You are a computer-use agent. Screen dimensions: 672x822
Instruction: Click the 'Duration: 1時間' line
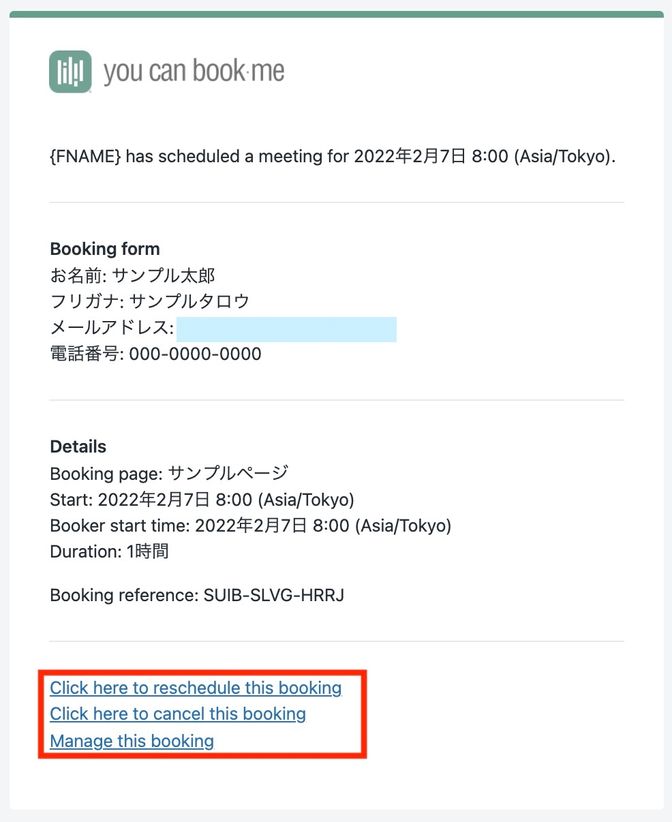(x=109, y=551)
